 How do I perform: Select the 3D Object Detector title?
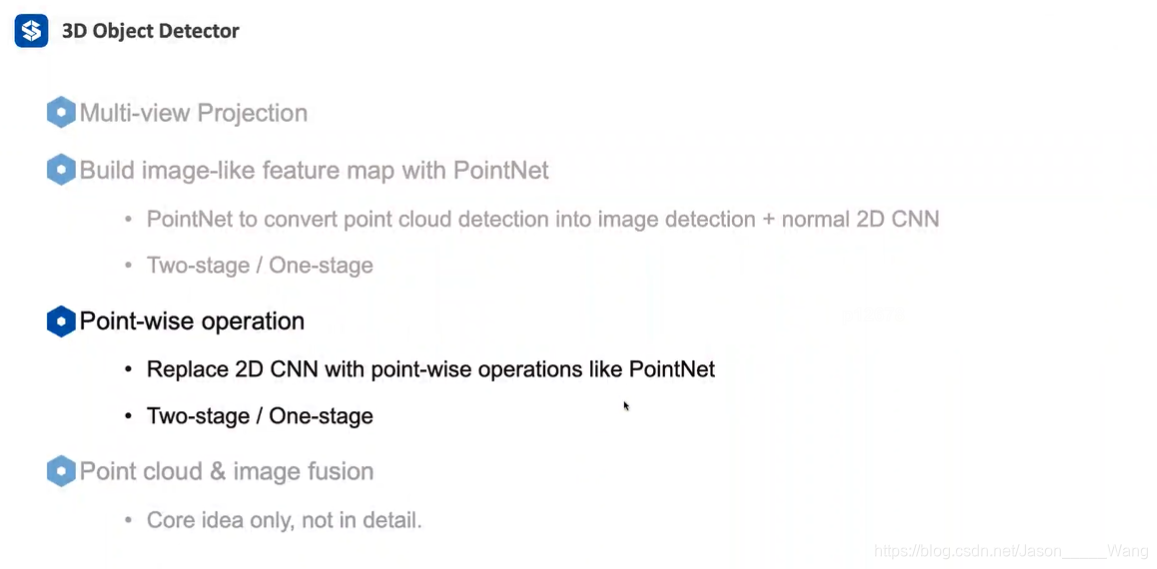[x=151, y=31]
